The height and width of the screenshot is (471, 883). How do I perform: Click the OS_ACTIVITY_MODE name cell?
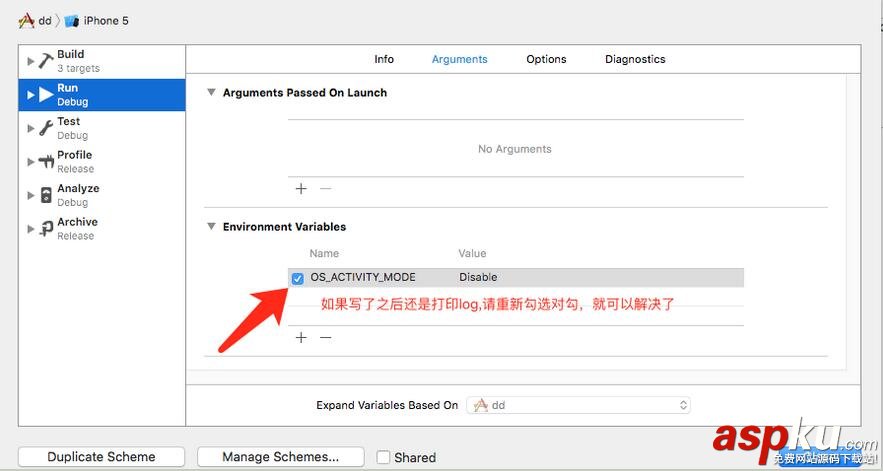click(363, 277)
